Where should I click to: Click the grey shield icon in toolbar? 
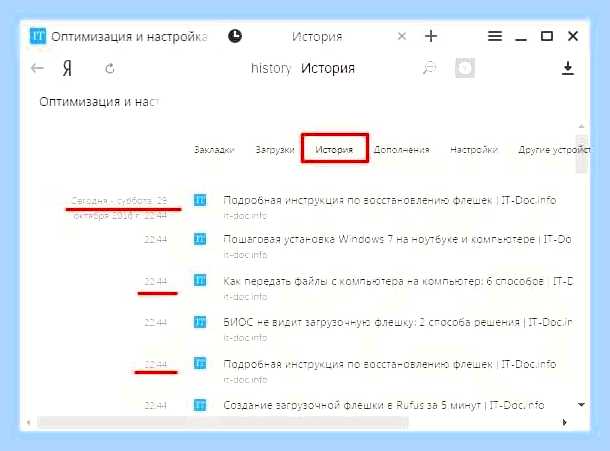tap(465, 68)
